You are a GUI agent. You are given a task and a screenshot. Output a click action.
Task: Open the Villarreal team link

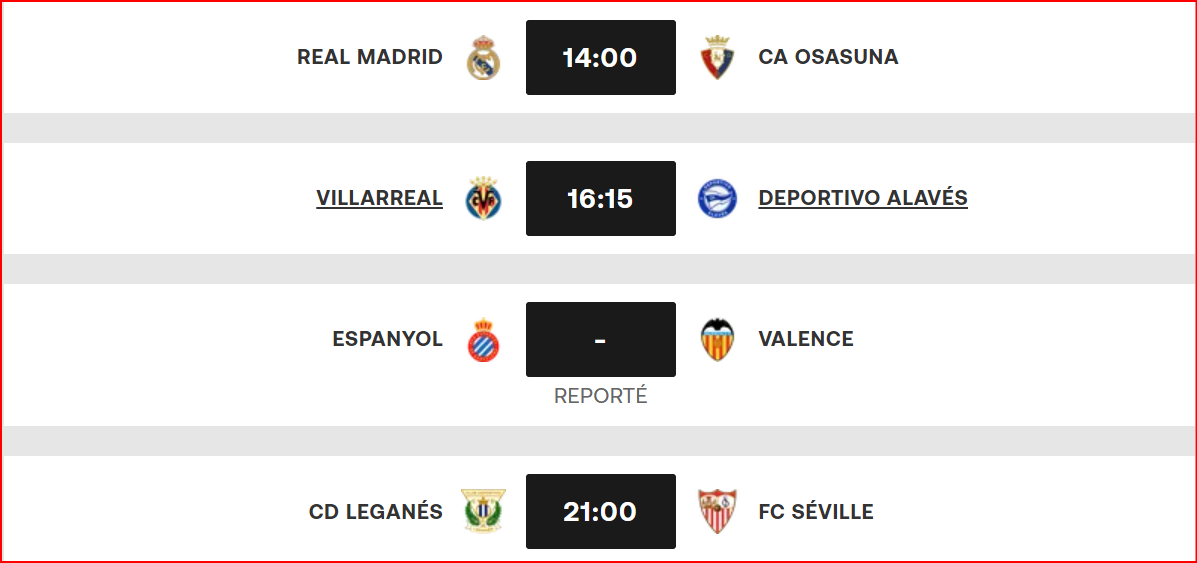tap(379, 199)
